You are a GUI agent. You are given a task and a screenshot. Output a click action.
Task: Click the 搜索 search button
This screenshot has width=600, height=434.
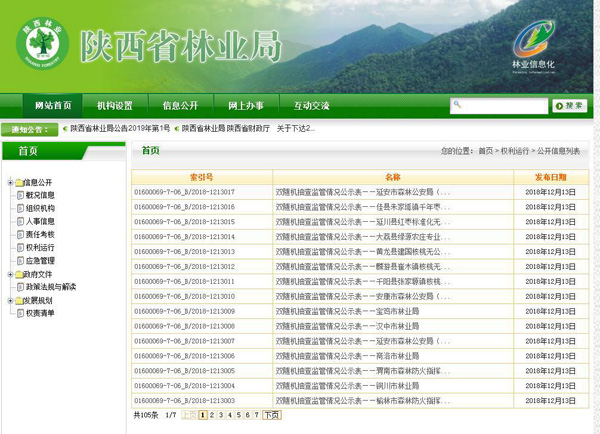pyautogui.click(x=569, y=105)
